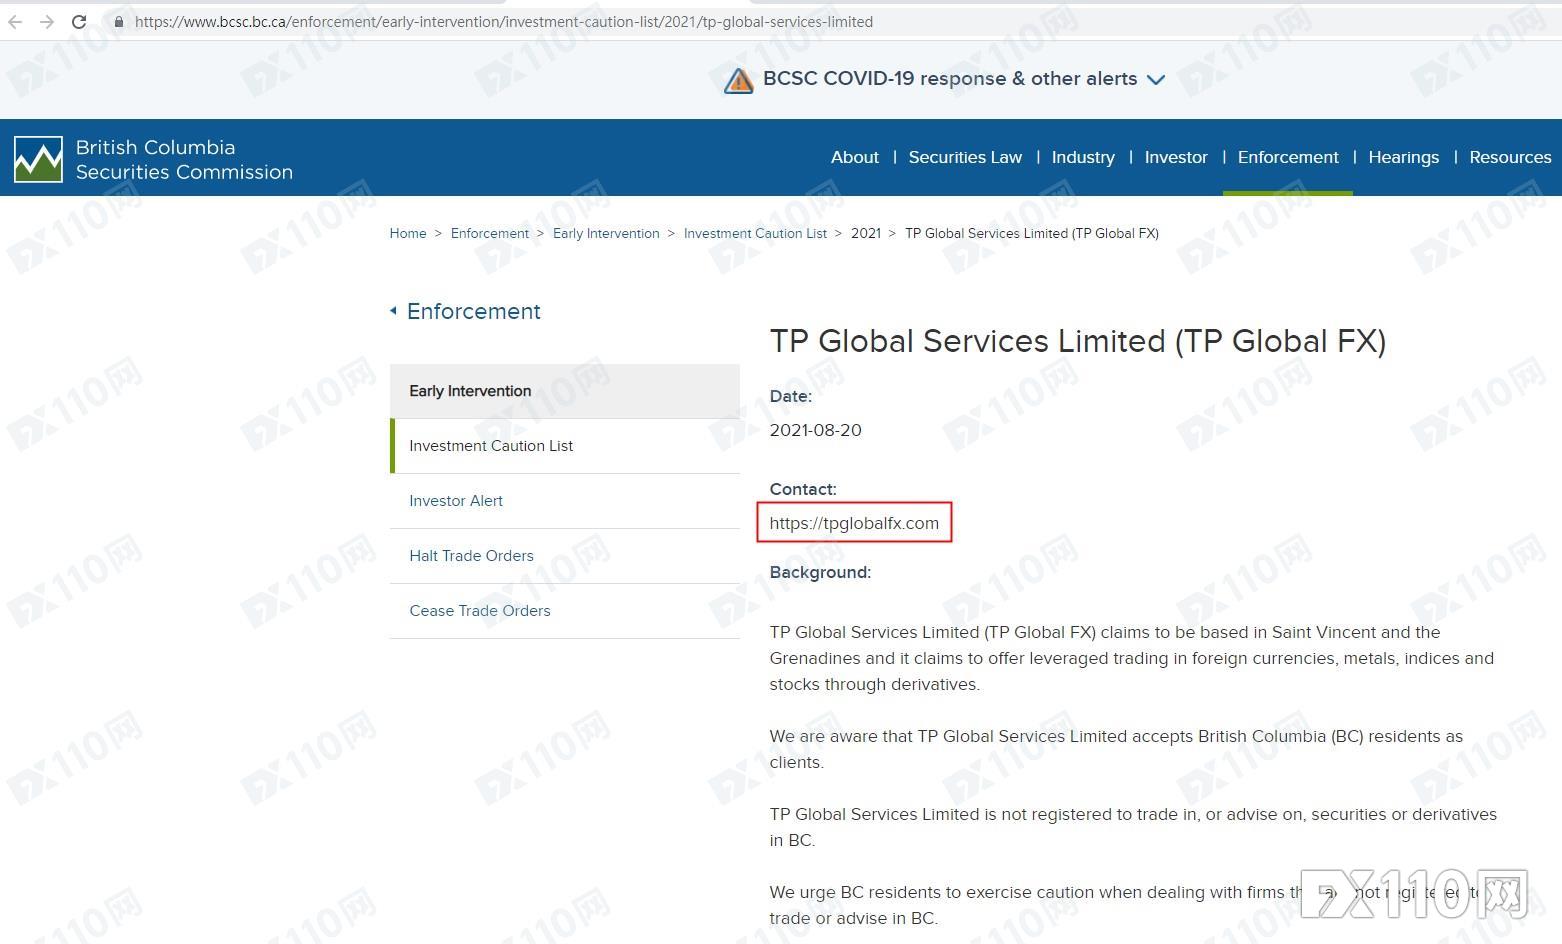The height and width of the screenshot is (944, 1562).
Task: Click the https://tpglobalfx.com contact text
Action: point(854,523)
